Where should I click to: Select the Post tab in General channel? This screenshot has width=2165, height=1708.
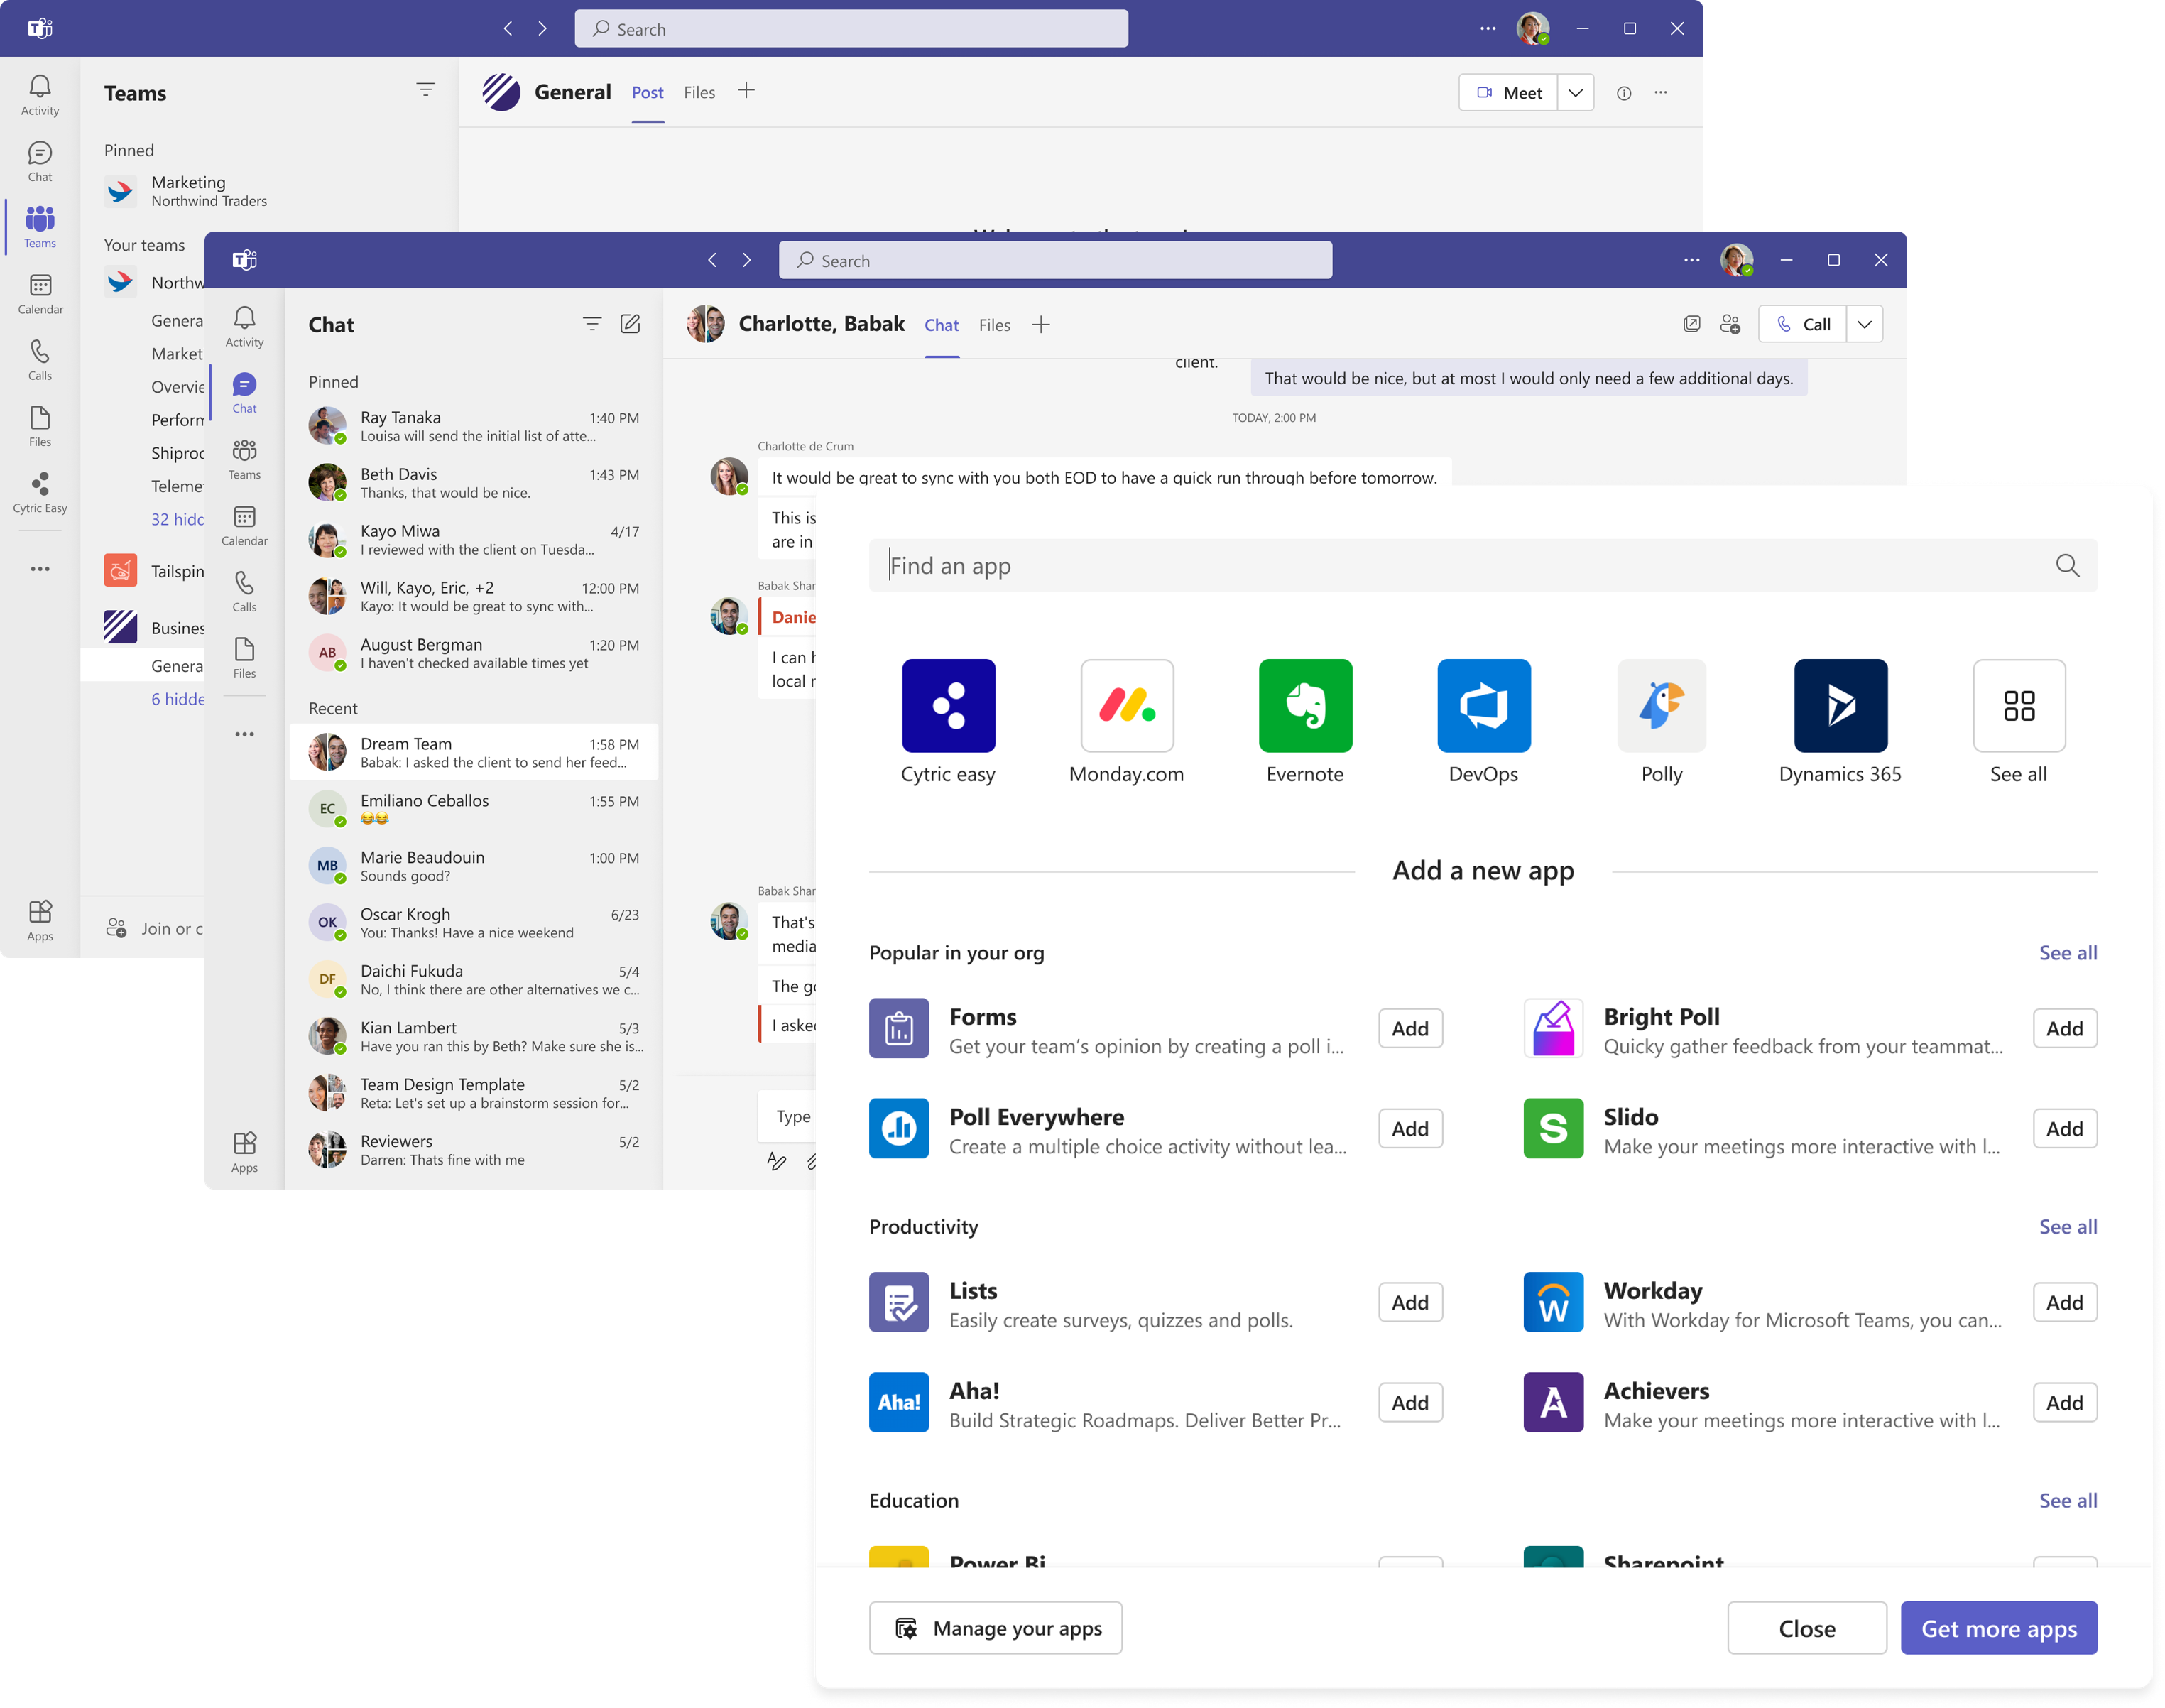click(x=647, y=93)
